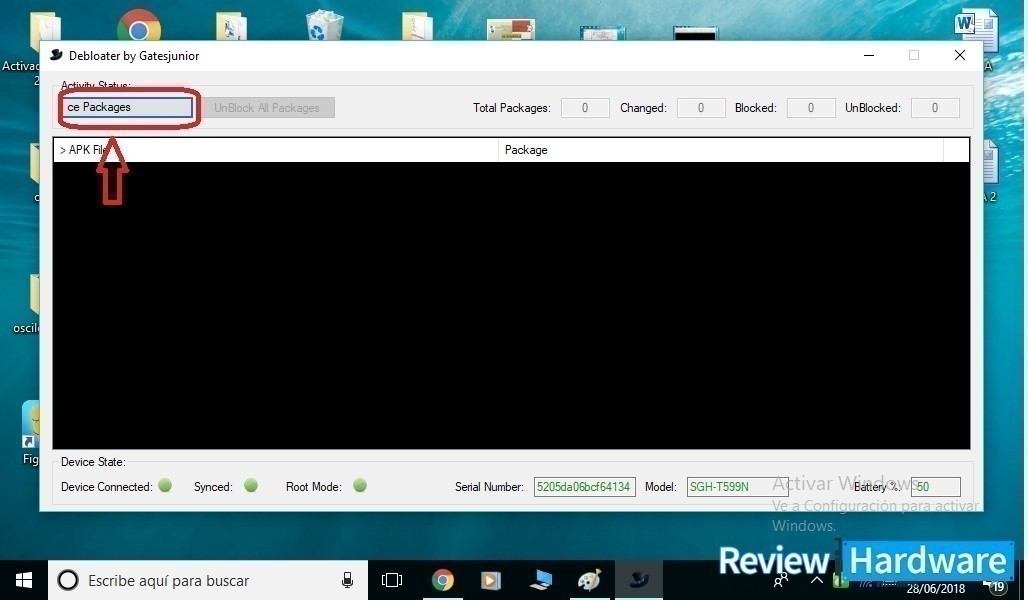
Task: Click the Synced green indicator
Action: pos(250,485)
